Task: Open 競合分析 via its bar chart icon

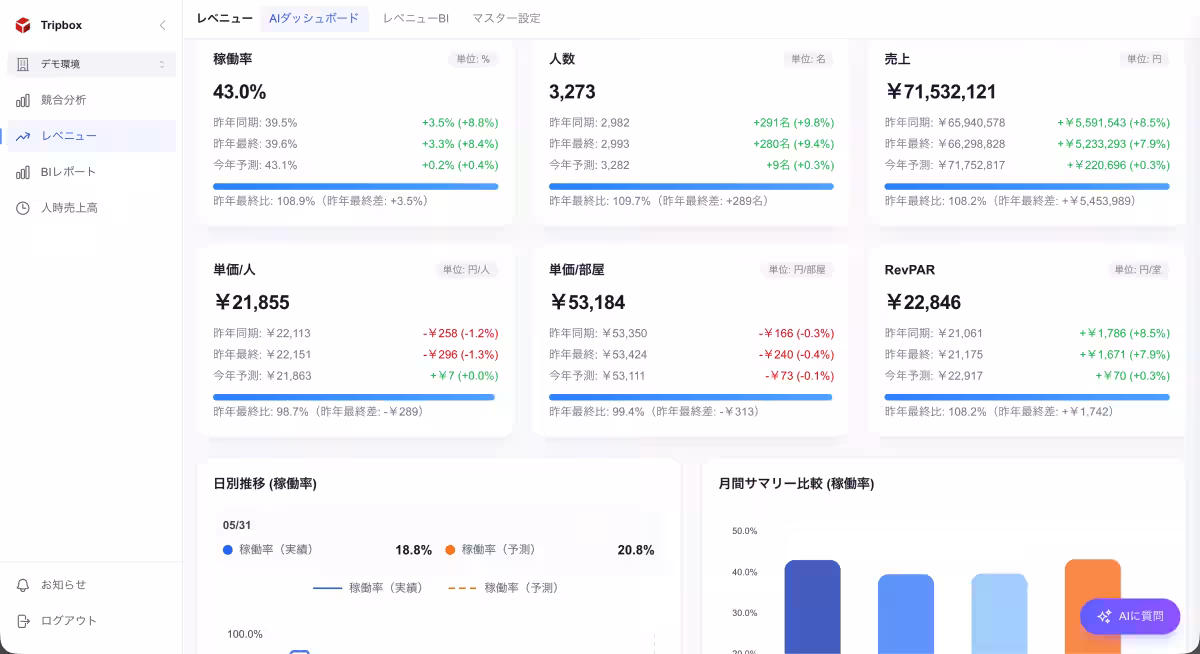Action: click(23, 100)
